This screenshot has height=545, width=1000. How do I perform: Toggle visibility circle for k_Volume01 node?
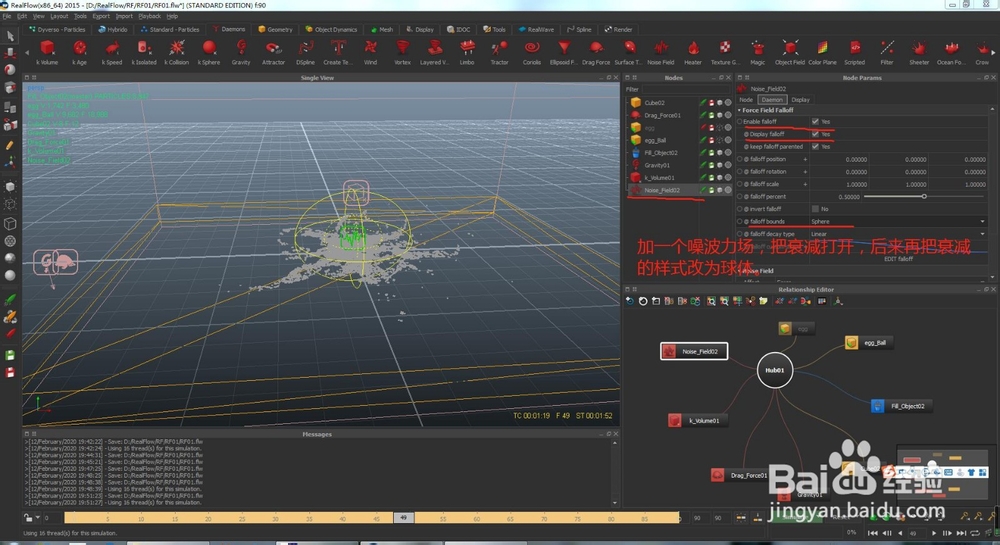click(x=728, y=178)
